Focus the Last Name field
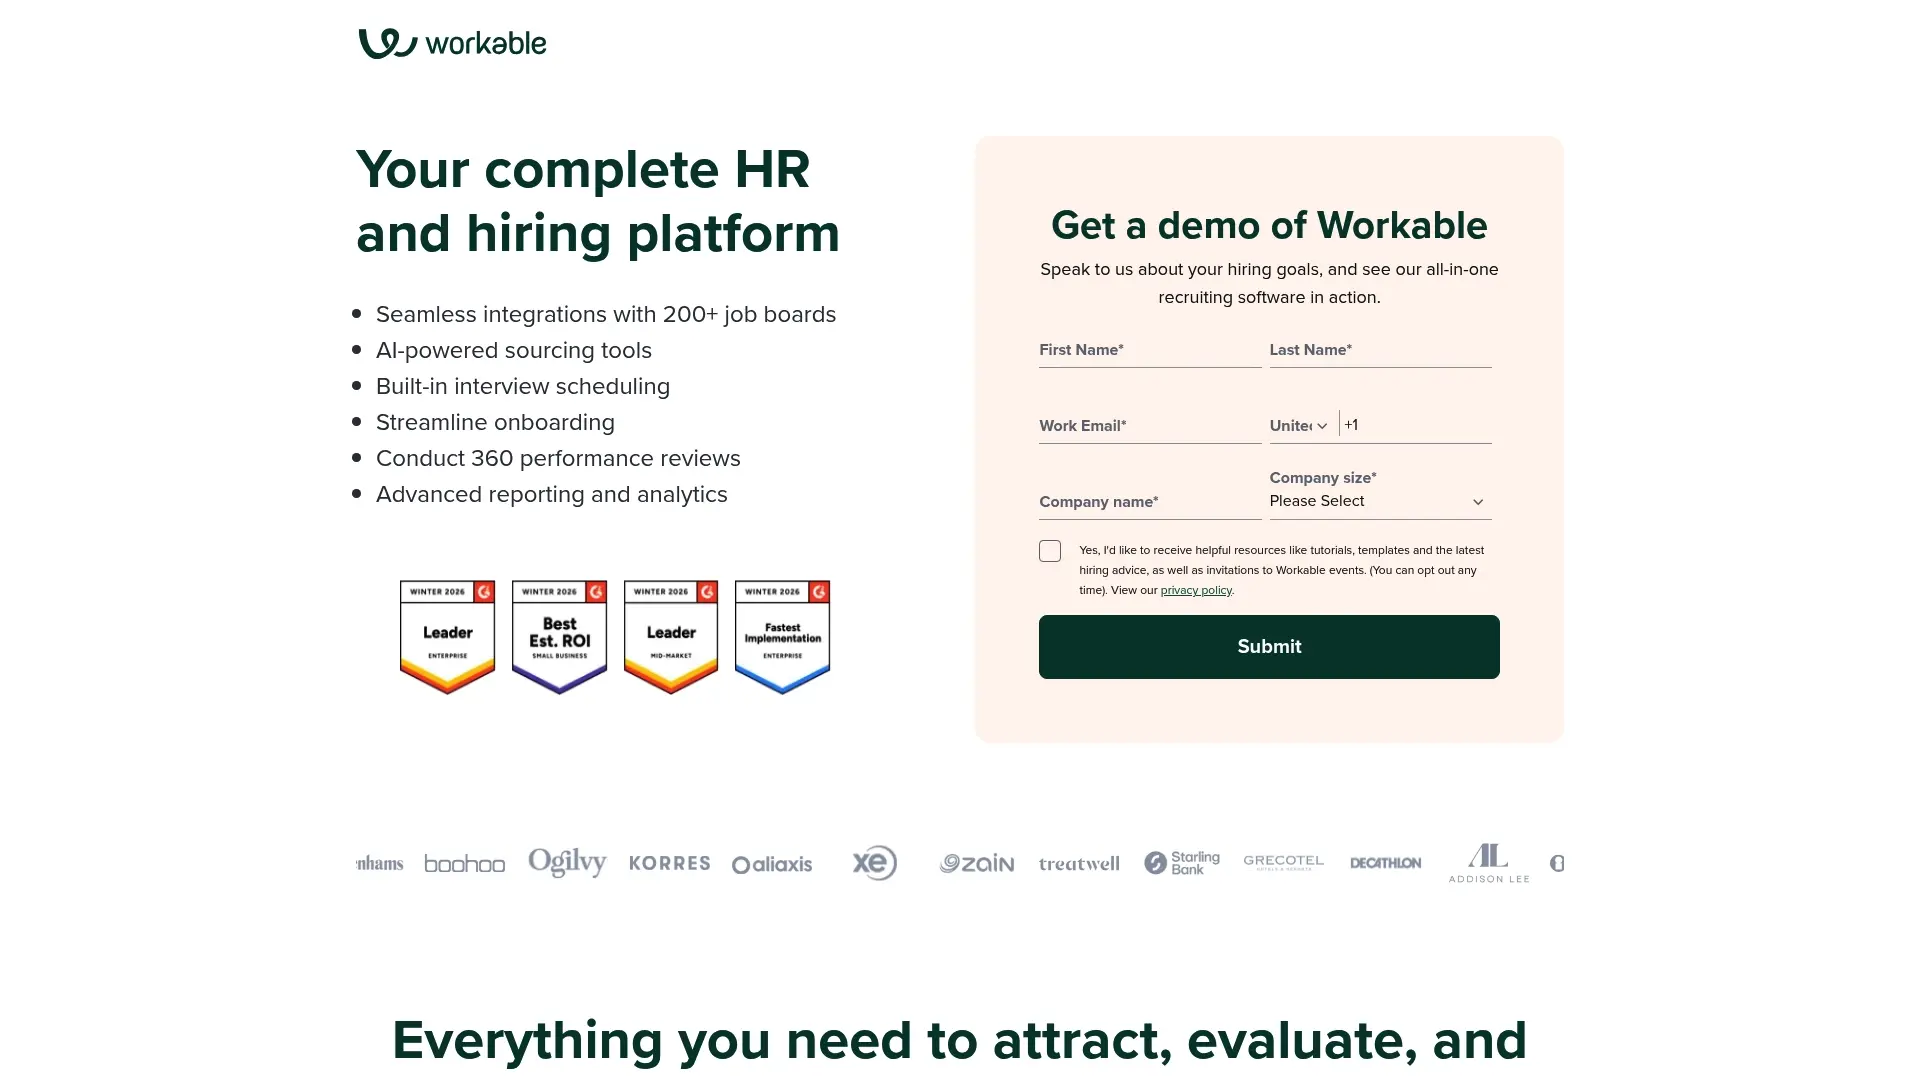 point(1380,350)
